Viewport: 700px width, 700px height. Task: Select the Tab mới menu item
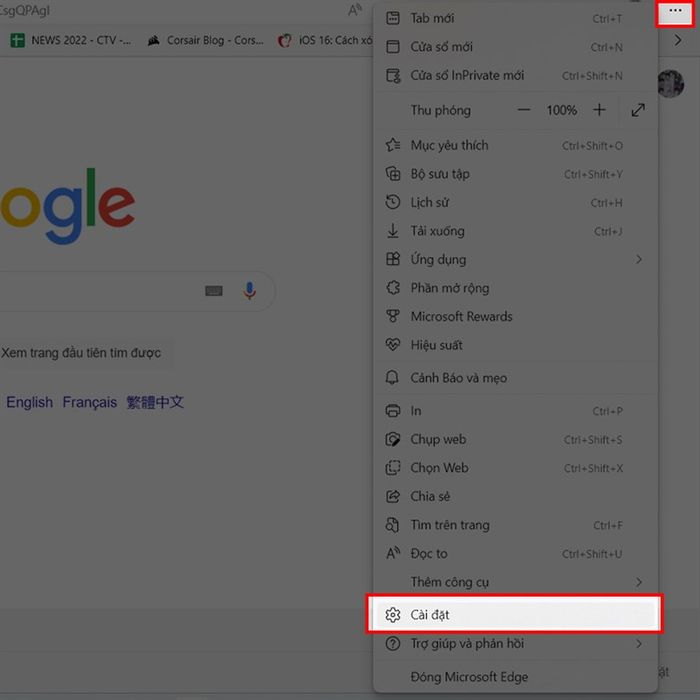coord(515,18)
